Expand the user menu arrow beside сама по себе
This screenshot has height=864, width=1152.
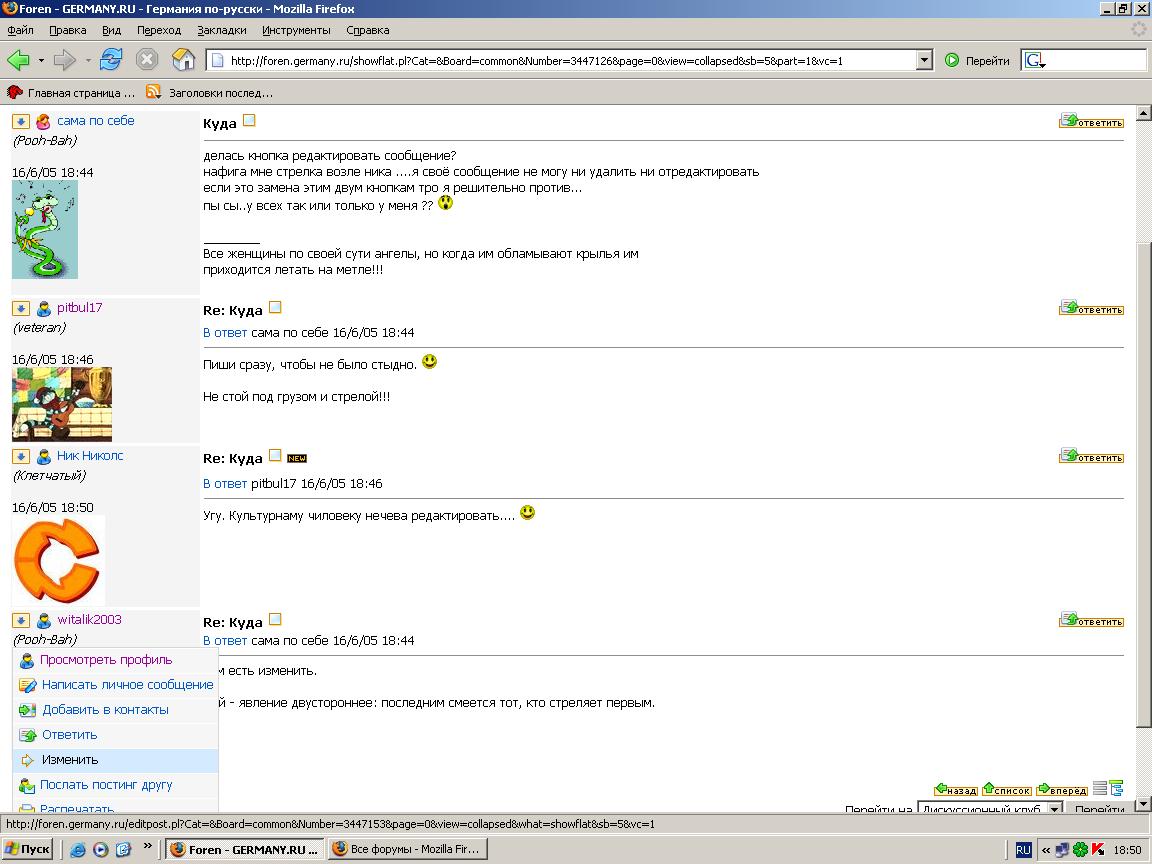20,121
